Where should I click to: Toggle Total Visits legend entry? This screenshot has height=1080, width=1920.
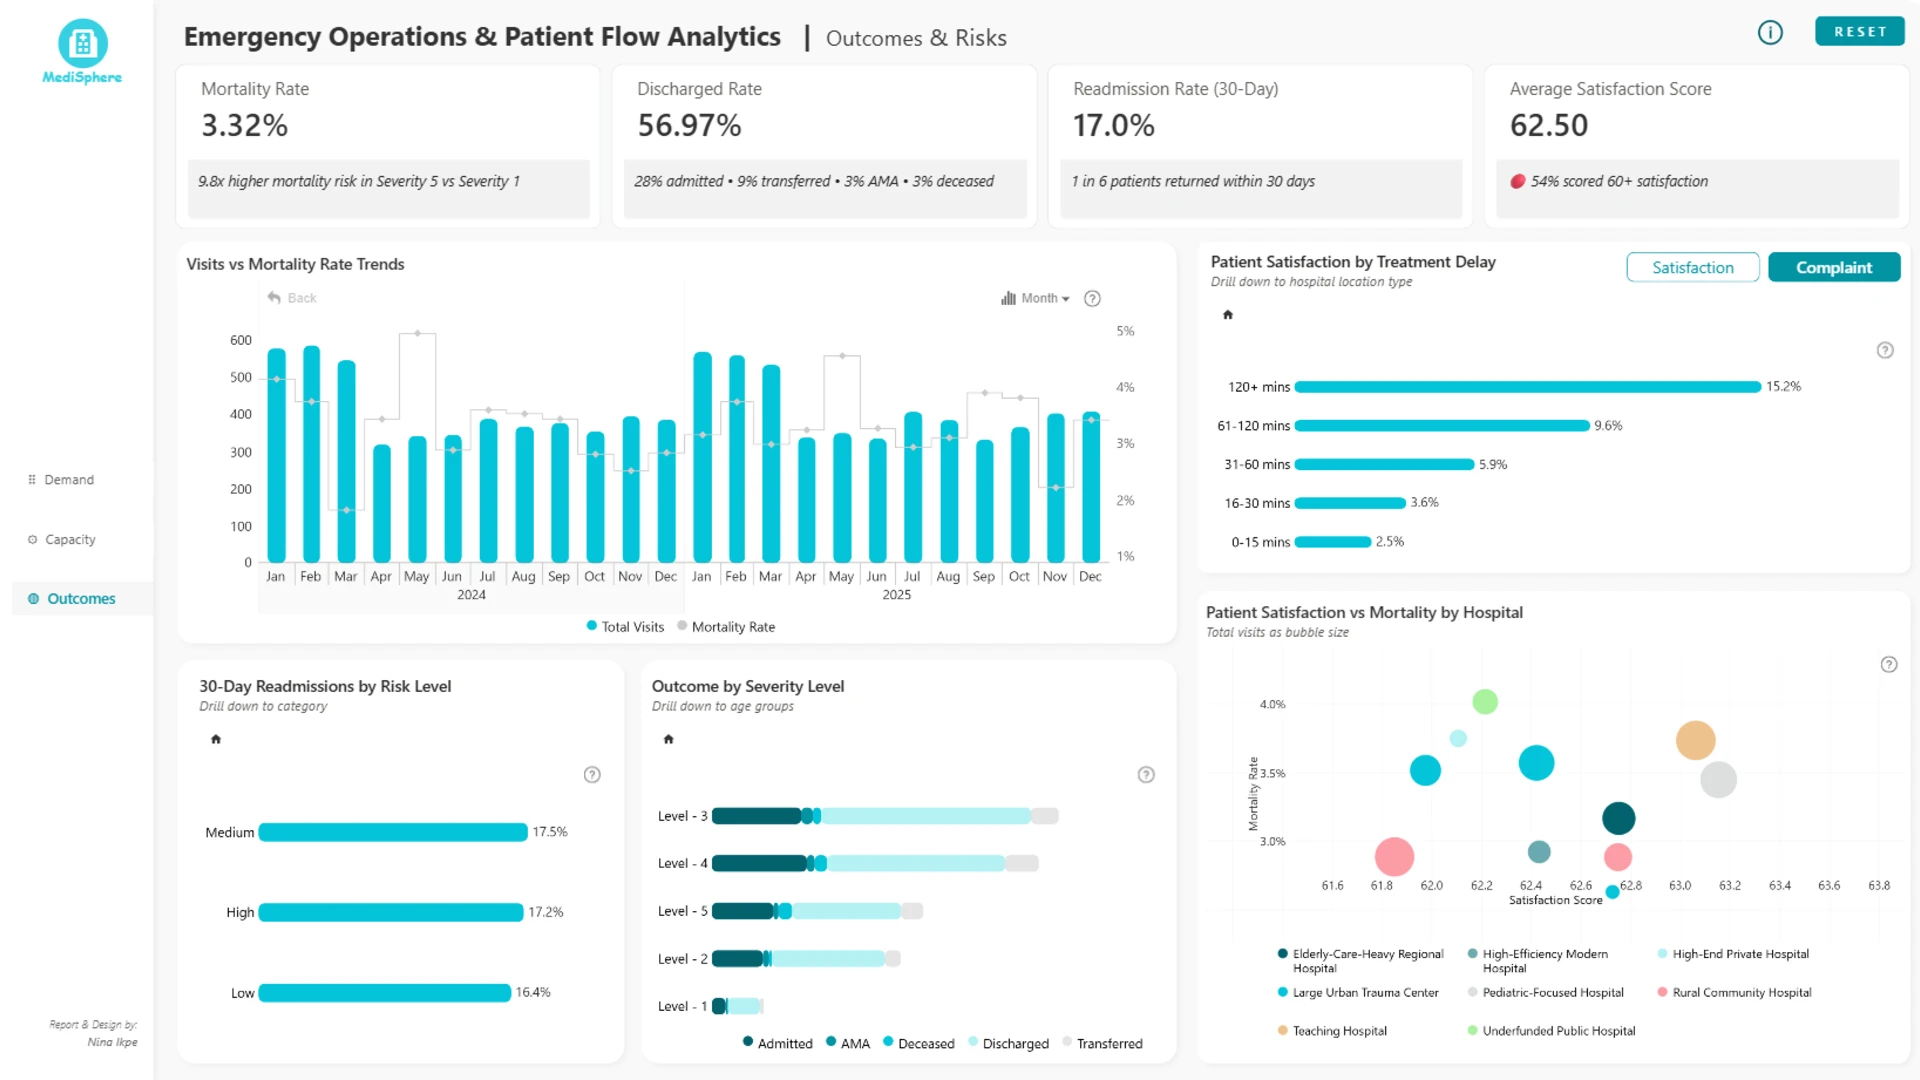(625, 627)
